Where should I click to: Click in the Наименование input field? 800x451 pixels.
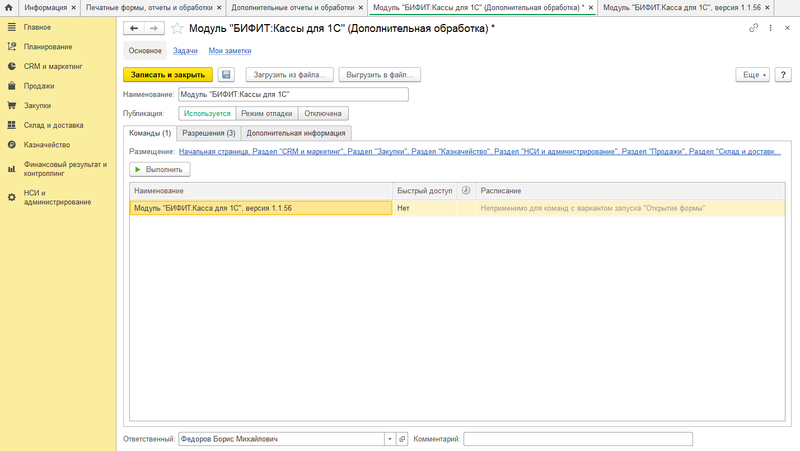(x=293, y=94)
